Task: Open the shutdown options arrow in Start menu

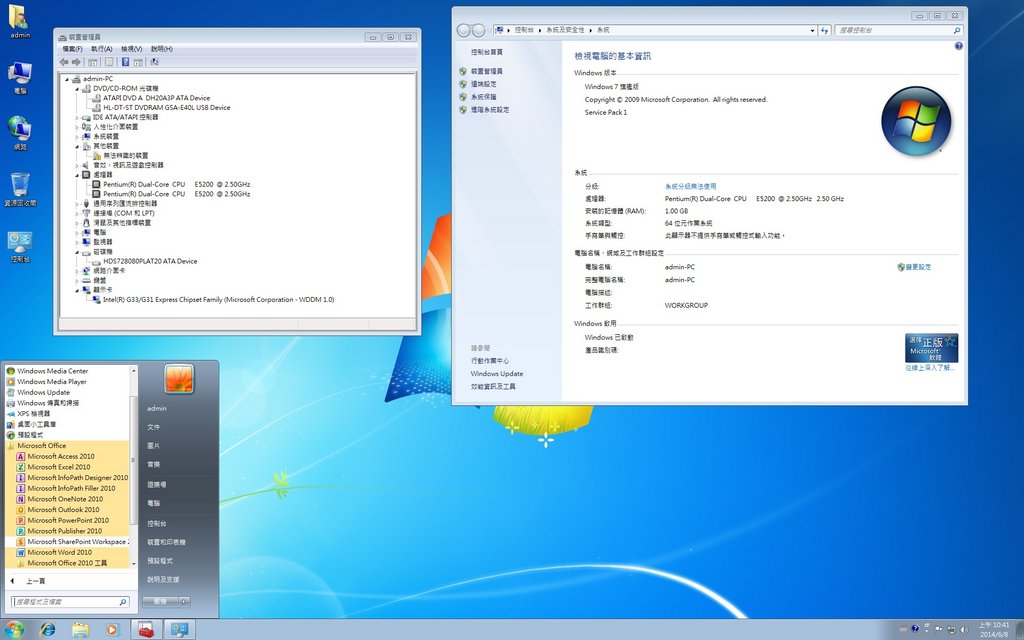Action: [185, 601]
